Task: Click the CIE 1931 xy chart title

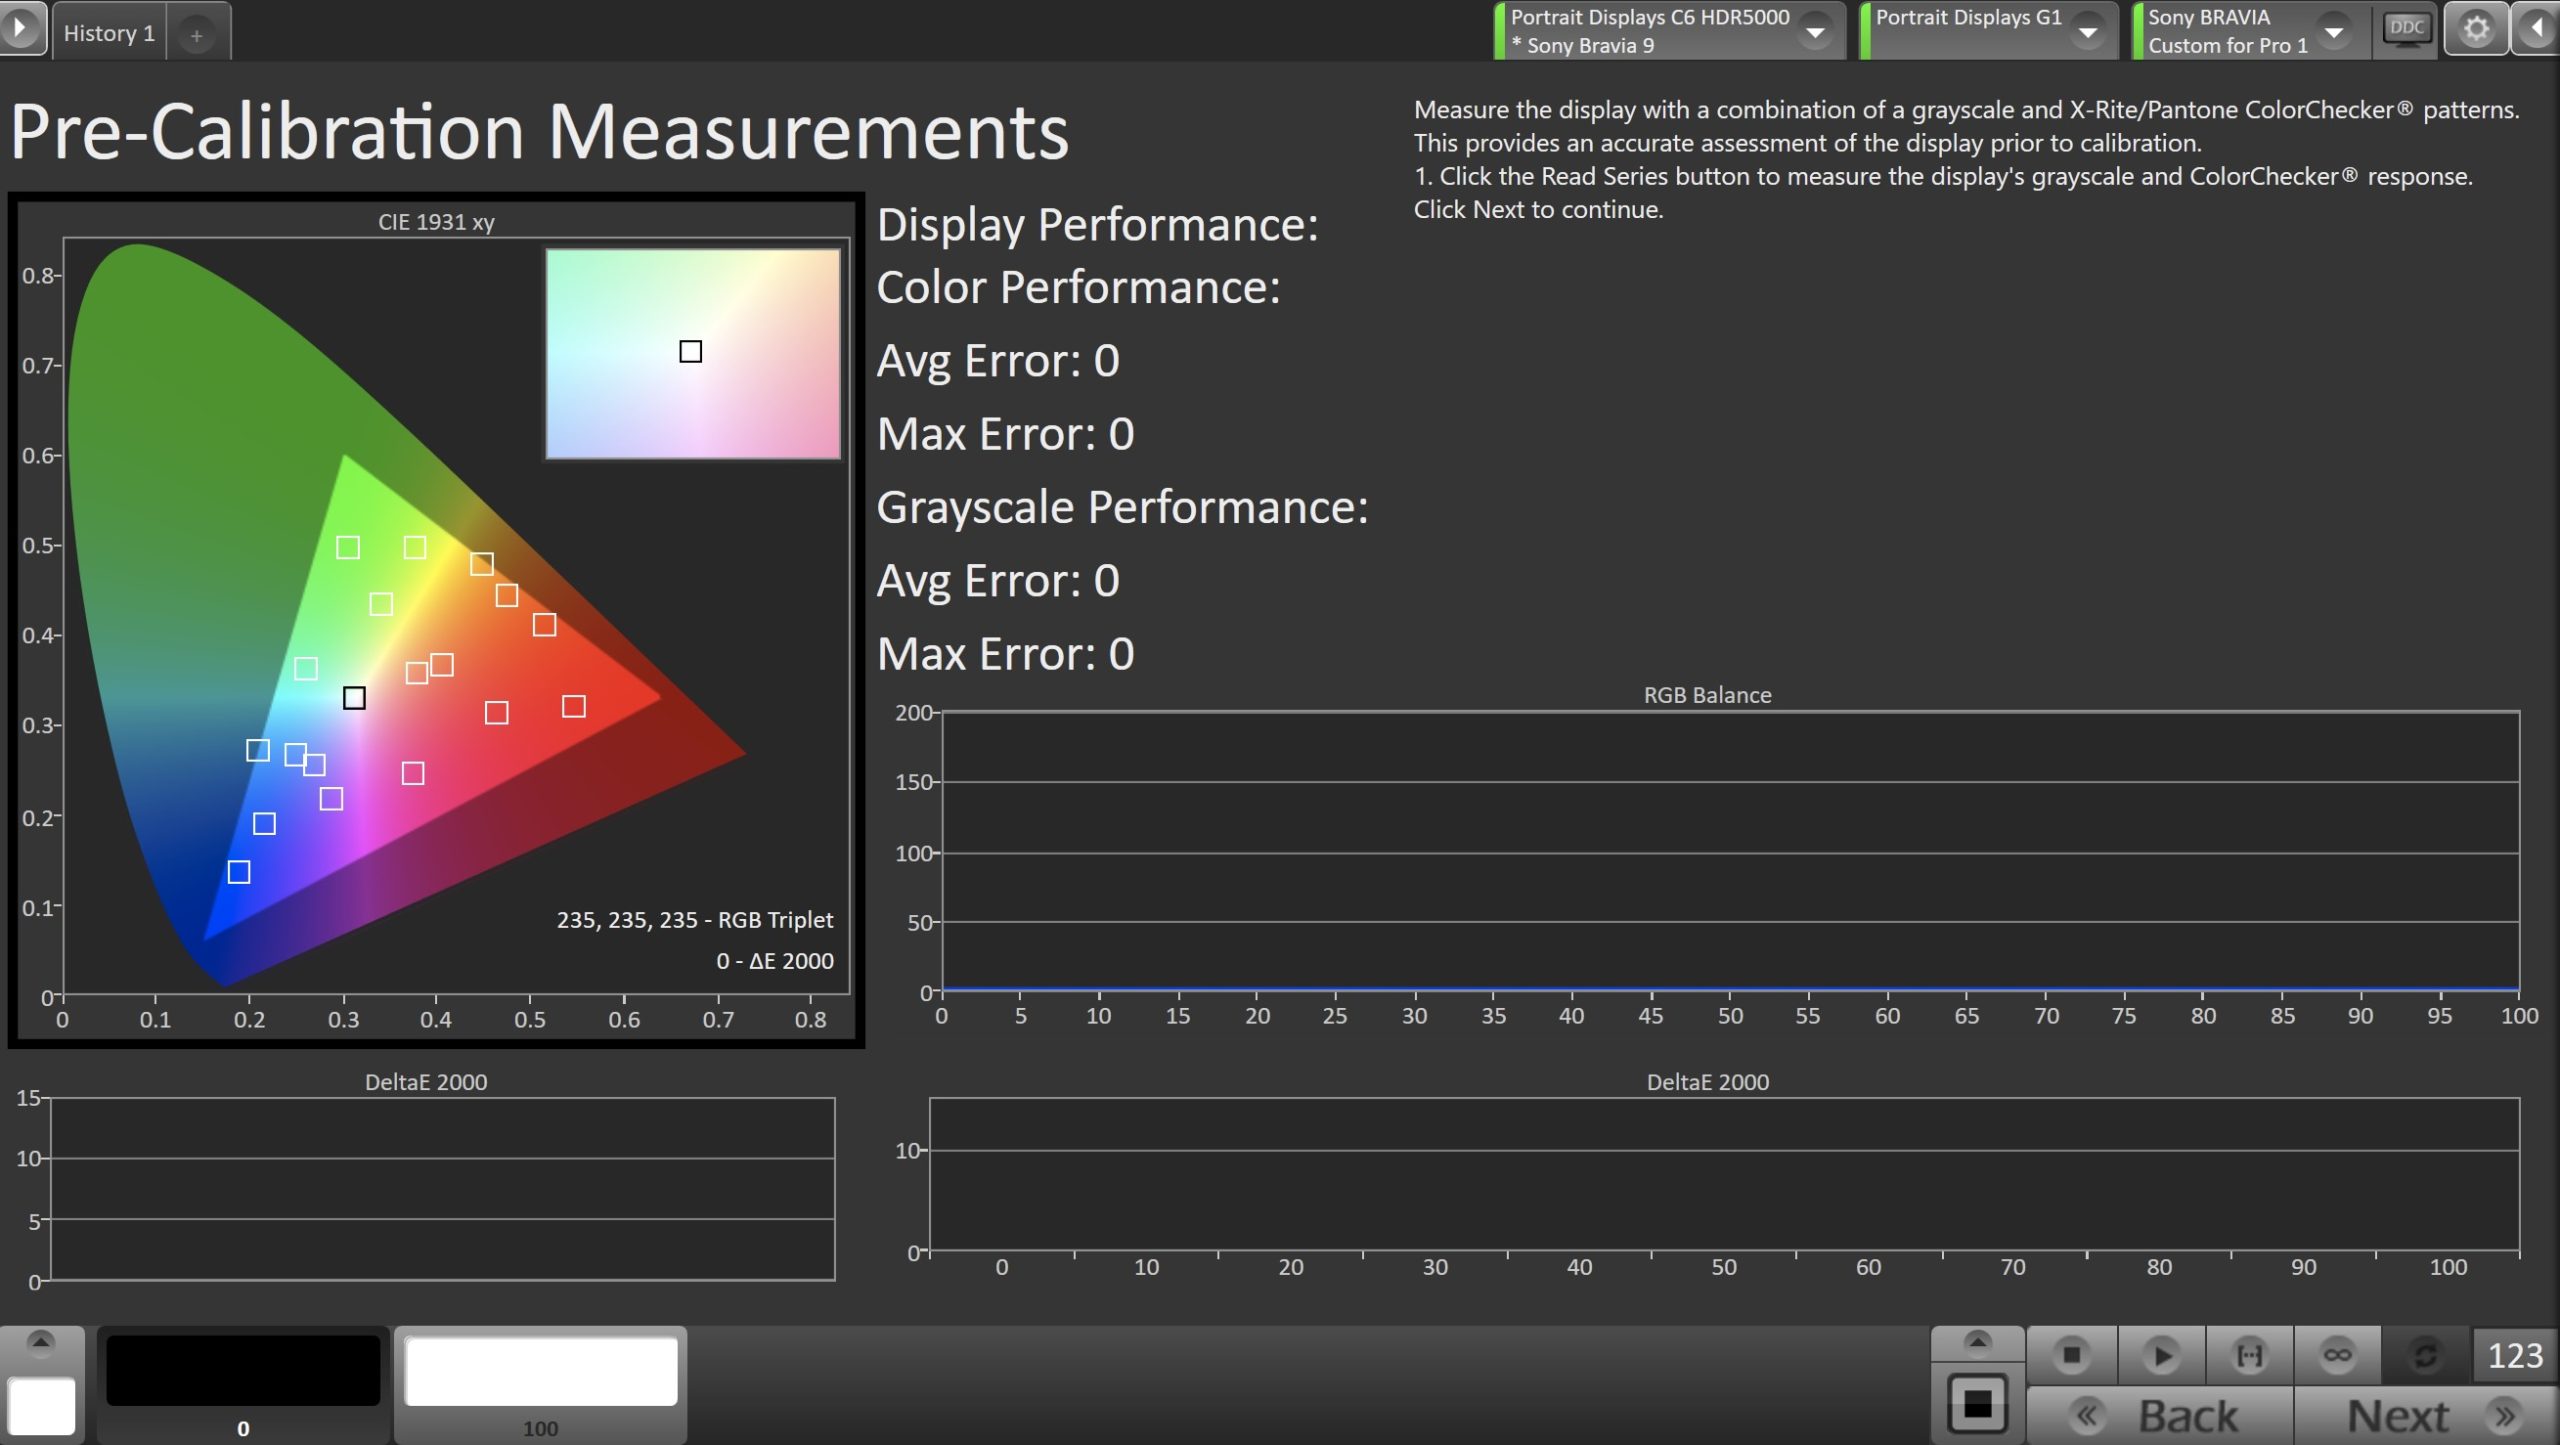Action: (x=436, y=222)
